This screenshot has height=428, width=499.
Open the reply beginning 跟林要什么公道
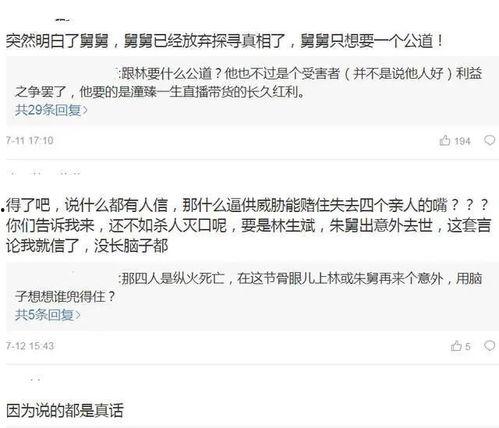pos(248,82)
